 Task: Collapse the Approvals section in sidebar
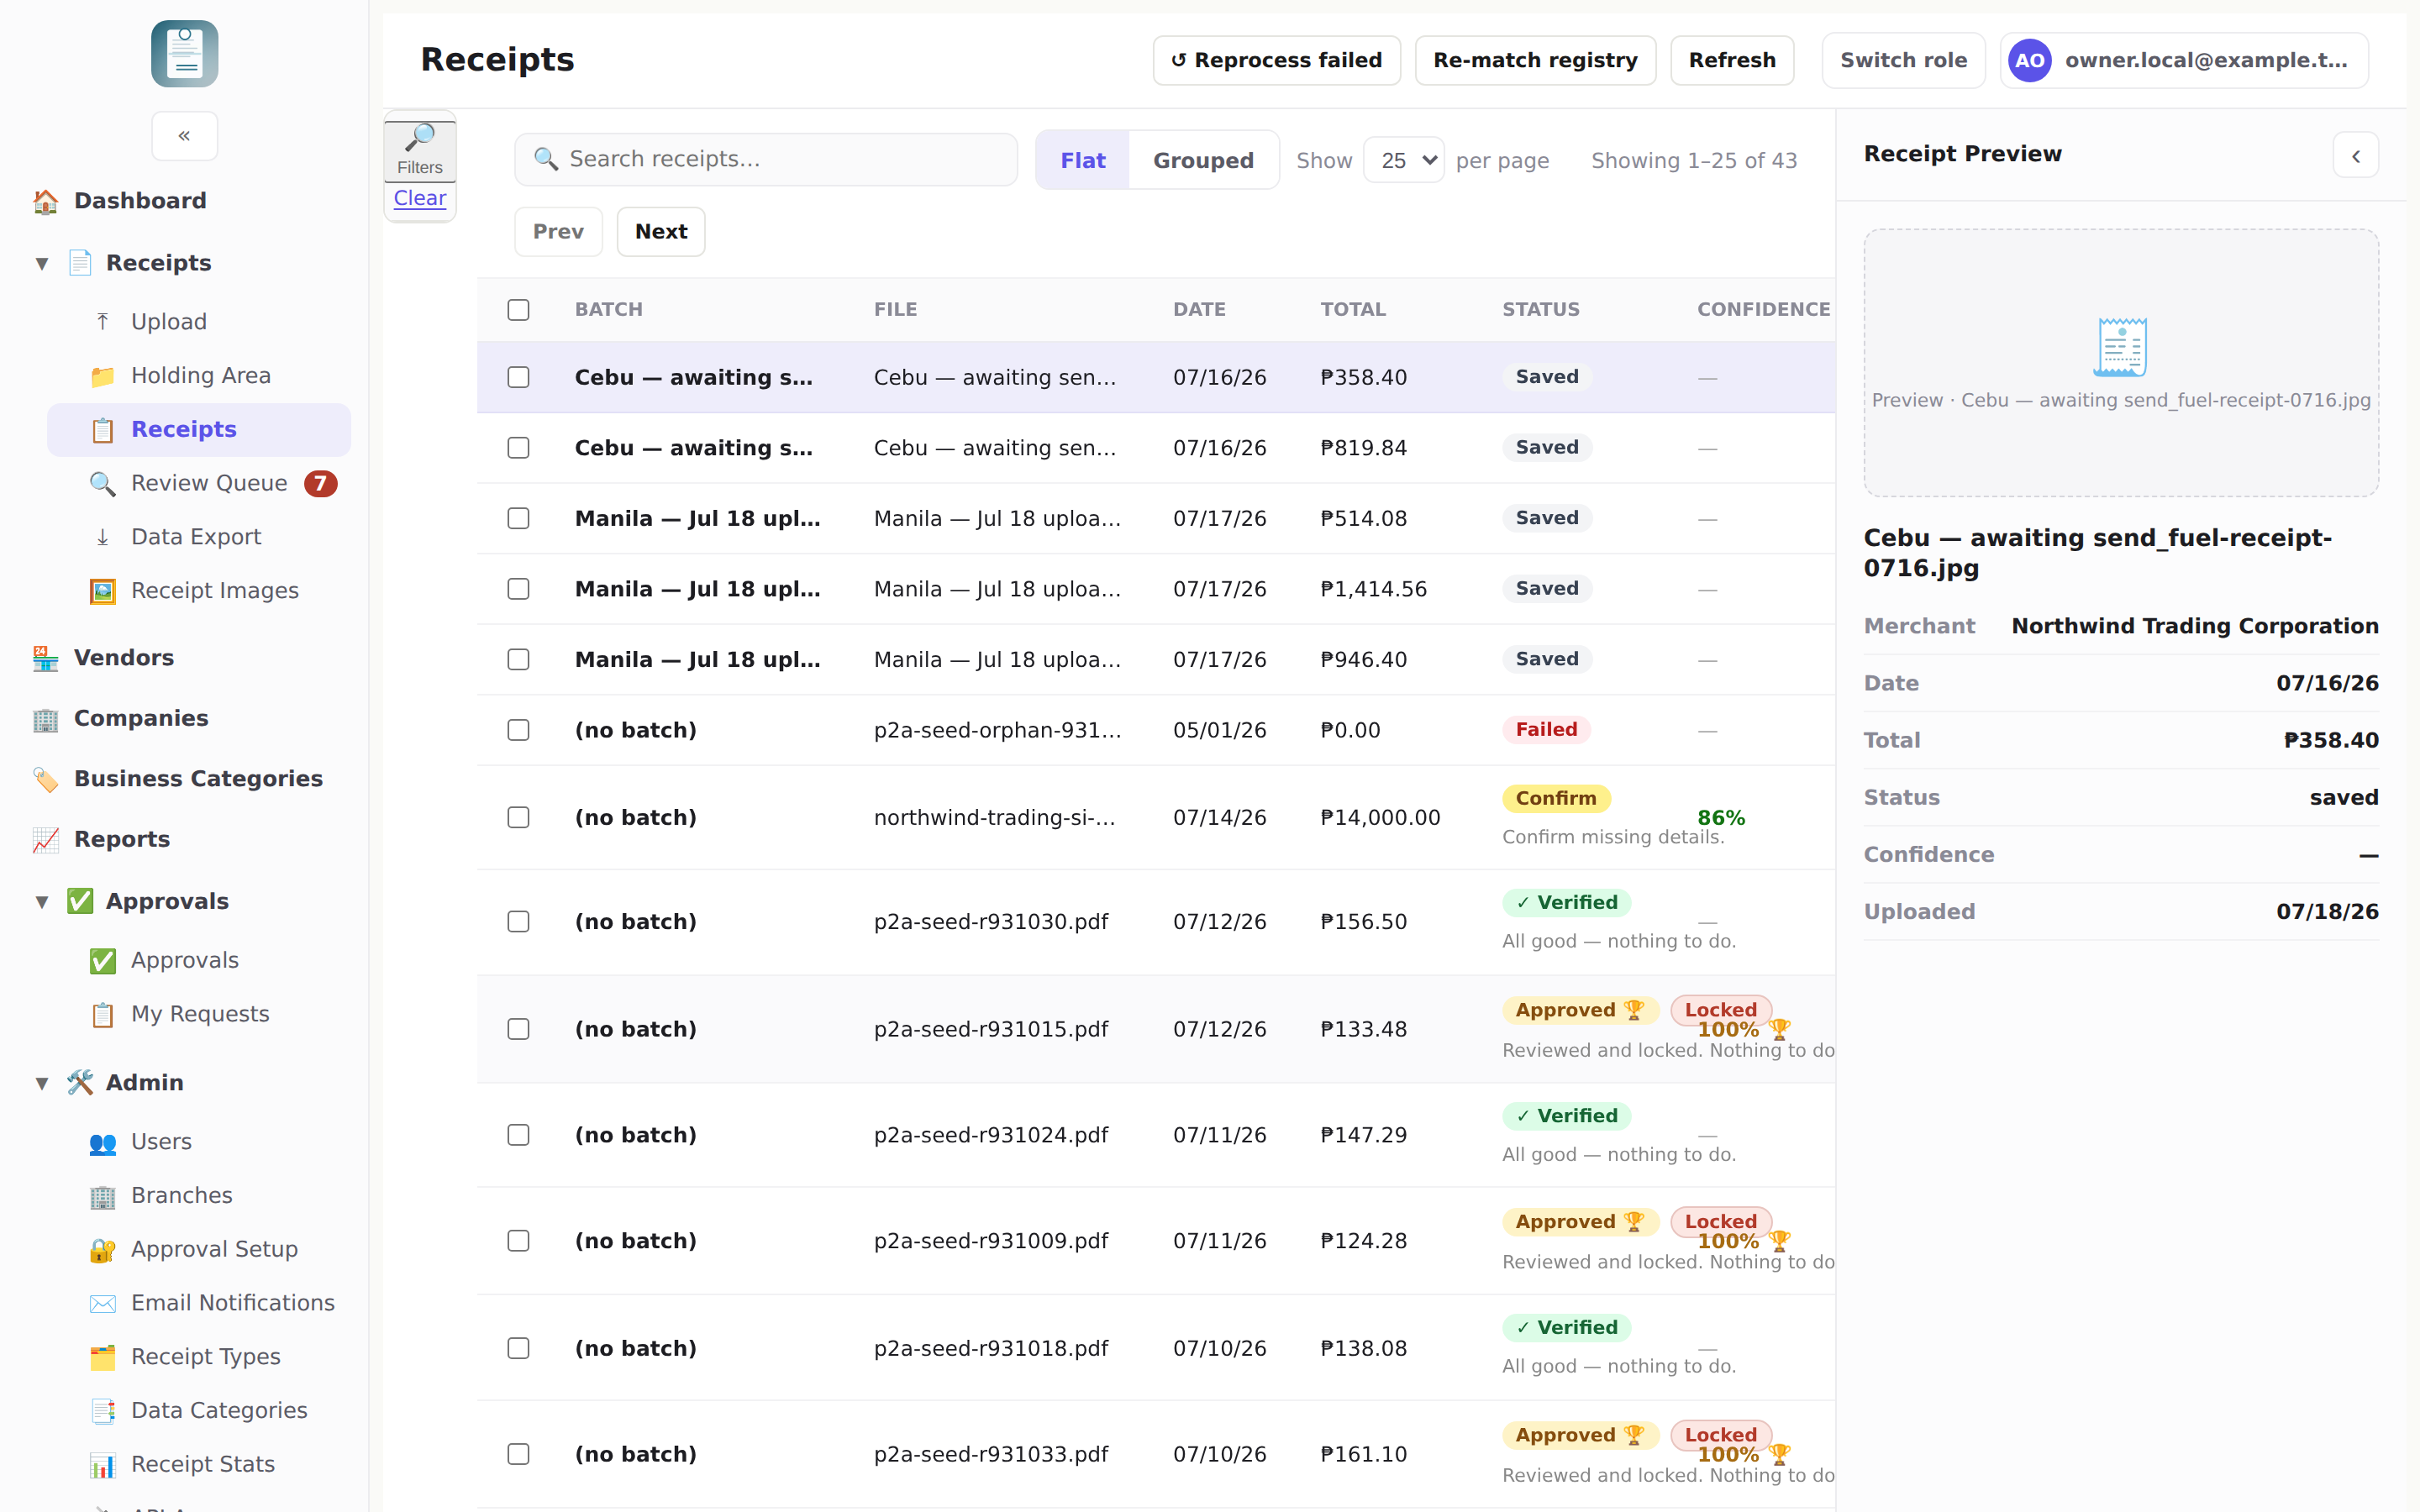(42, 902)
